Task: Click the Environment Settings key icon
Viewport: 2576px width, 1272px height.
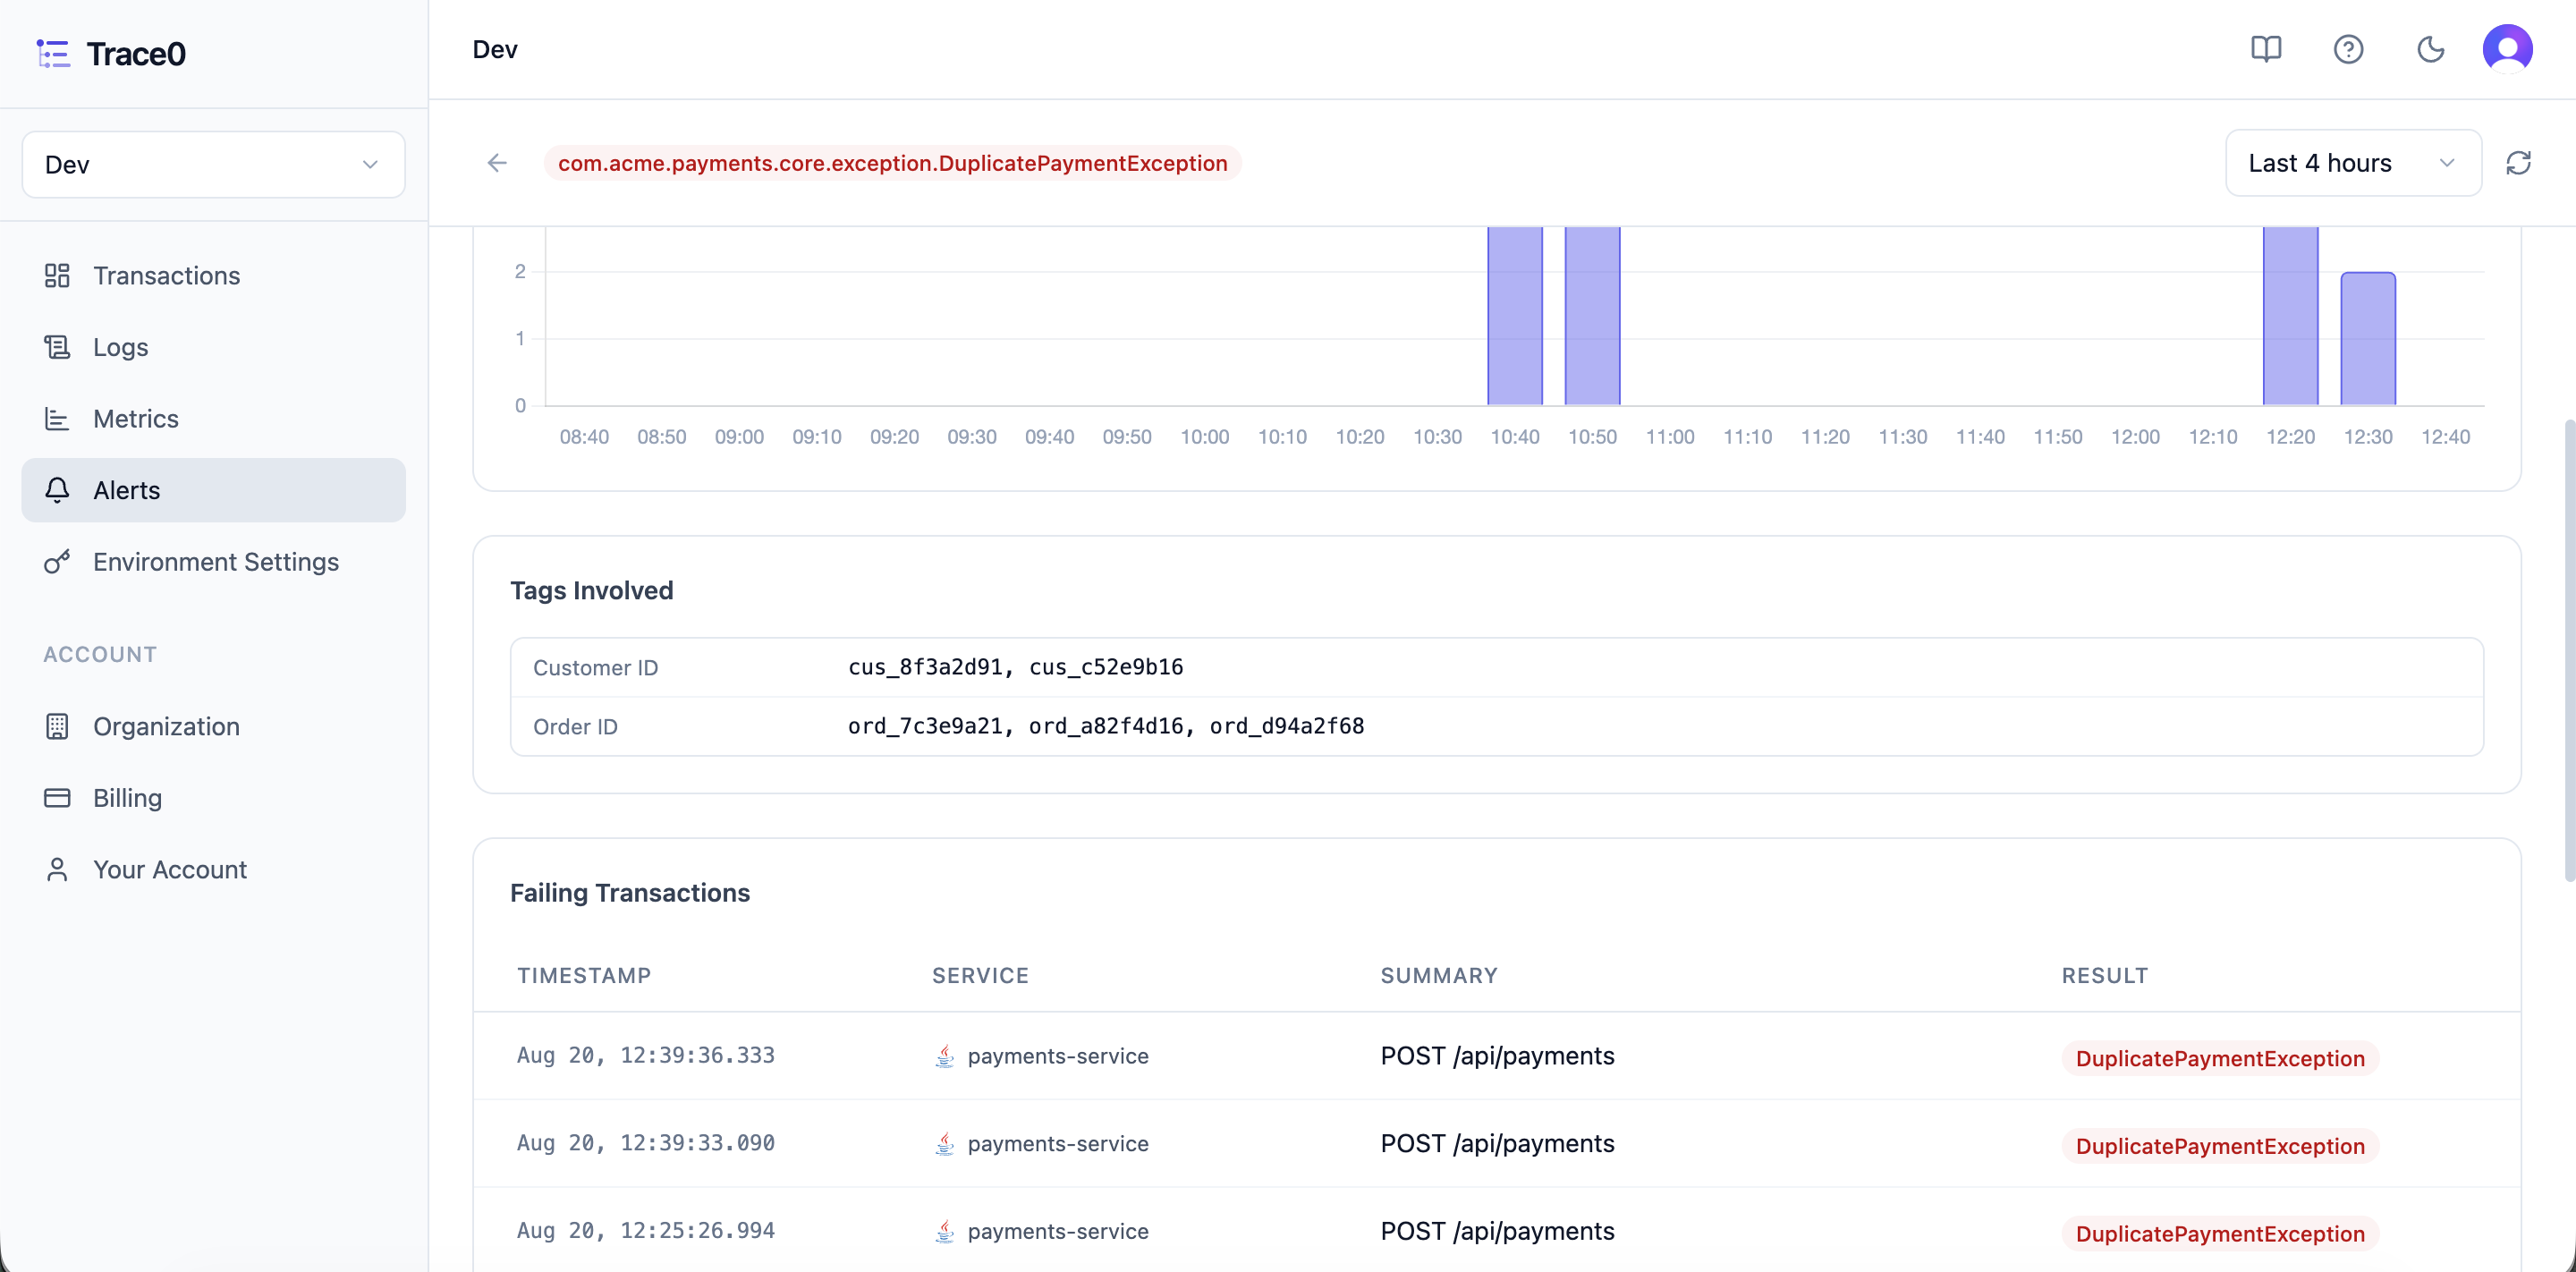Action: (x=57, y=562)
